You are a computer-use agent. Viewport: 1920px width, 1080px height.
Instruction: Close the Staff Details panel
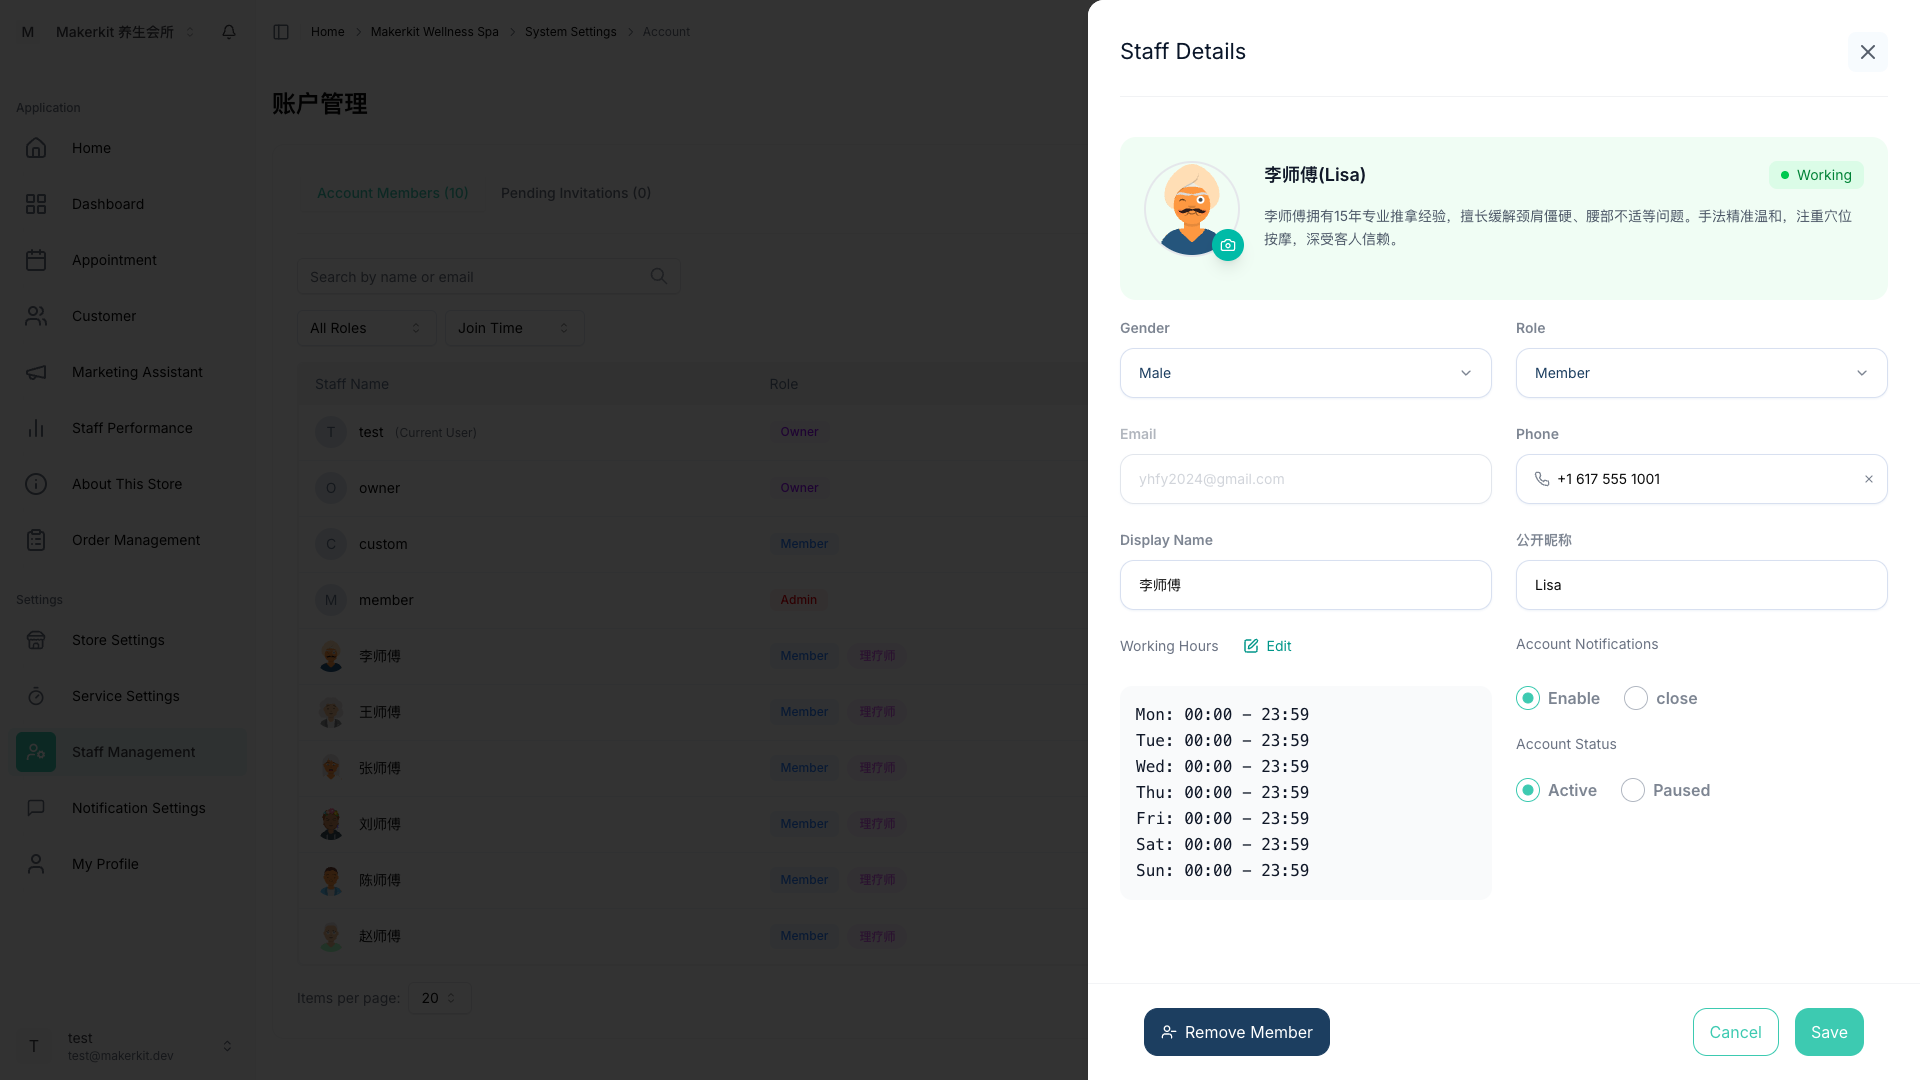coord(1867,52)
